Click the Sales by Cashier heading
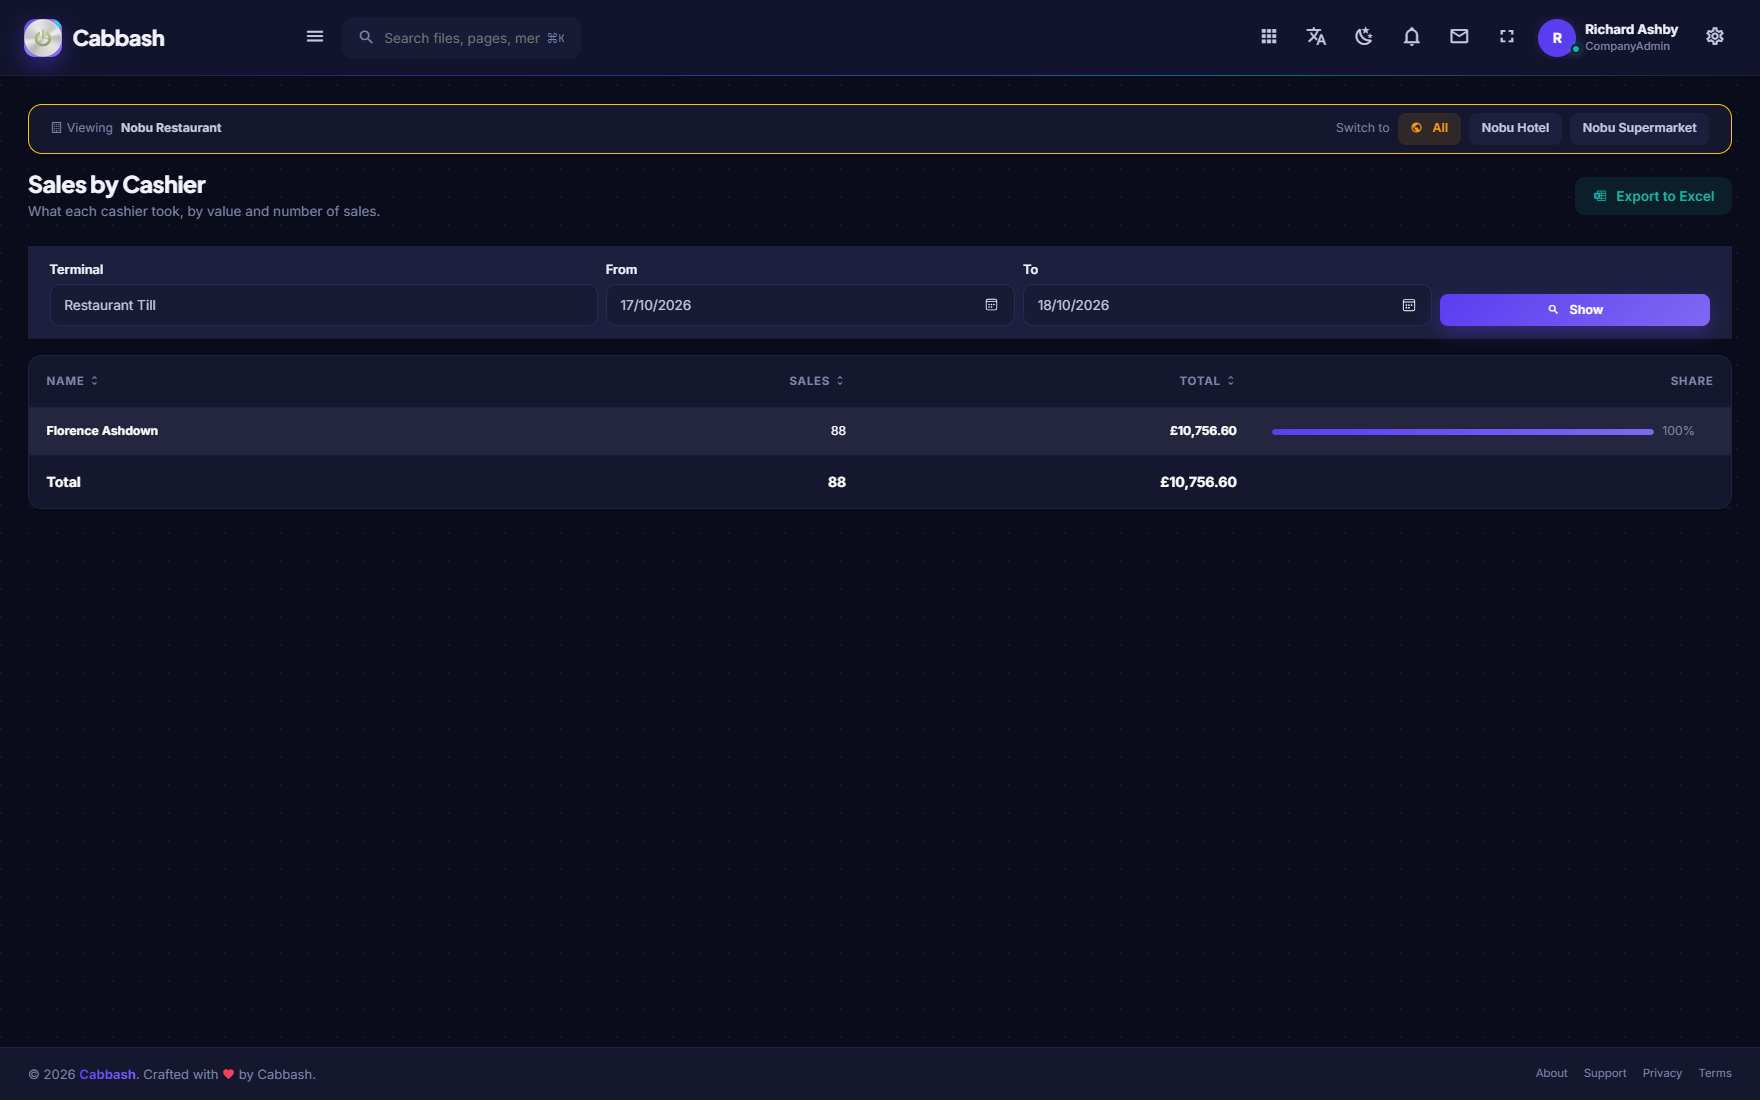 point(117,185)
